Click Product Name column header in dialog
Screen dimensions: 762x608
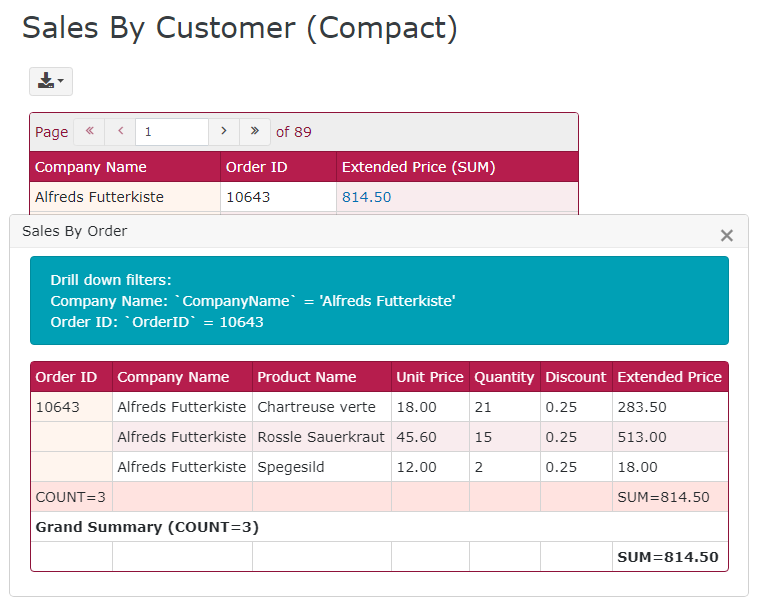tap(306, 377)
